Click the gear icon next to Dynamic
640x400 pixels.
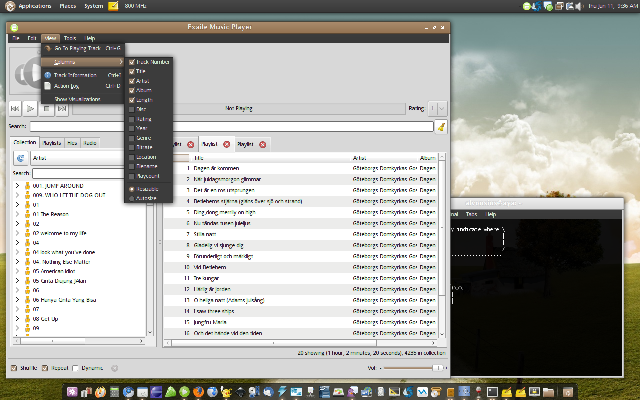tap(115, 368)
